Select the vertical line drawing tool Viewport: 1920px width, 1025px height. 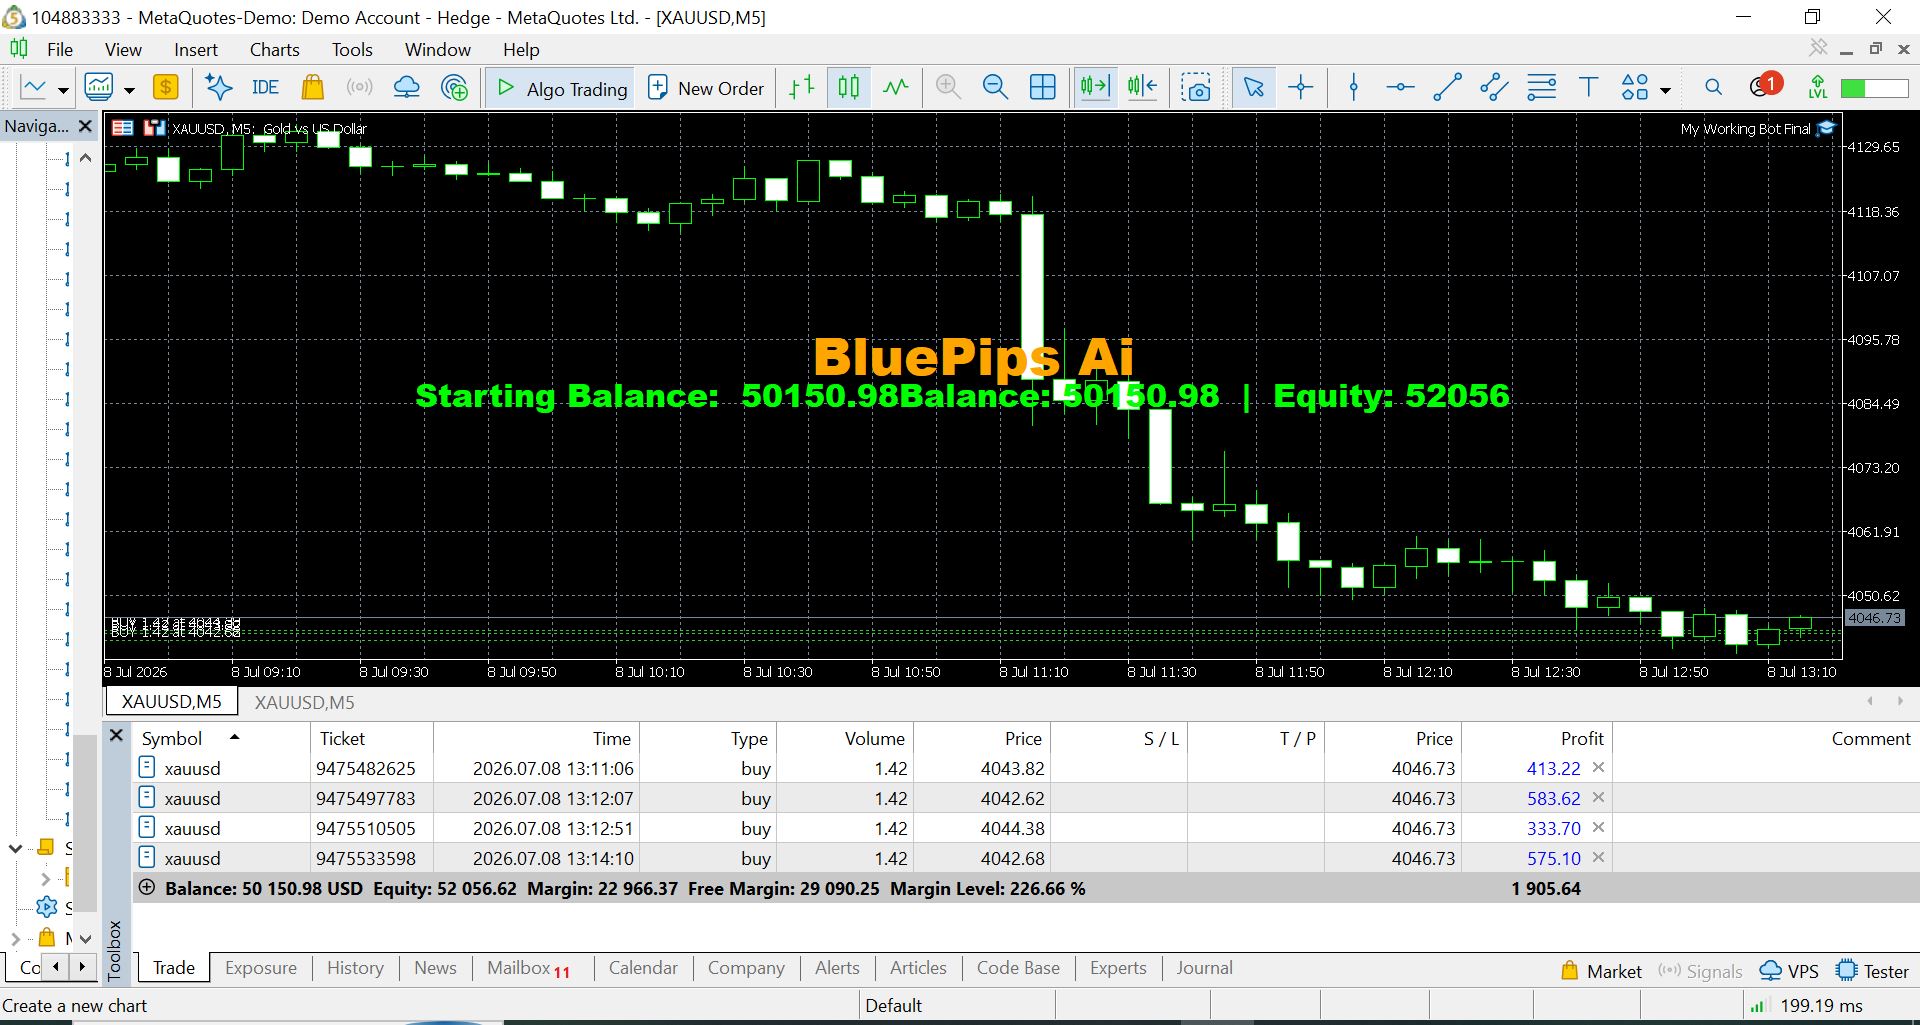pyautogui.click(x=1354, y=88)
